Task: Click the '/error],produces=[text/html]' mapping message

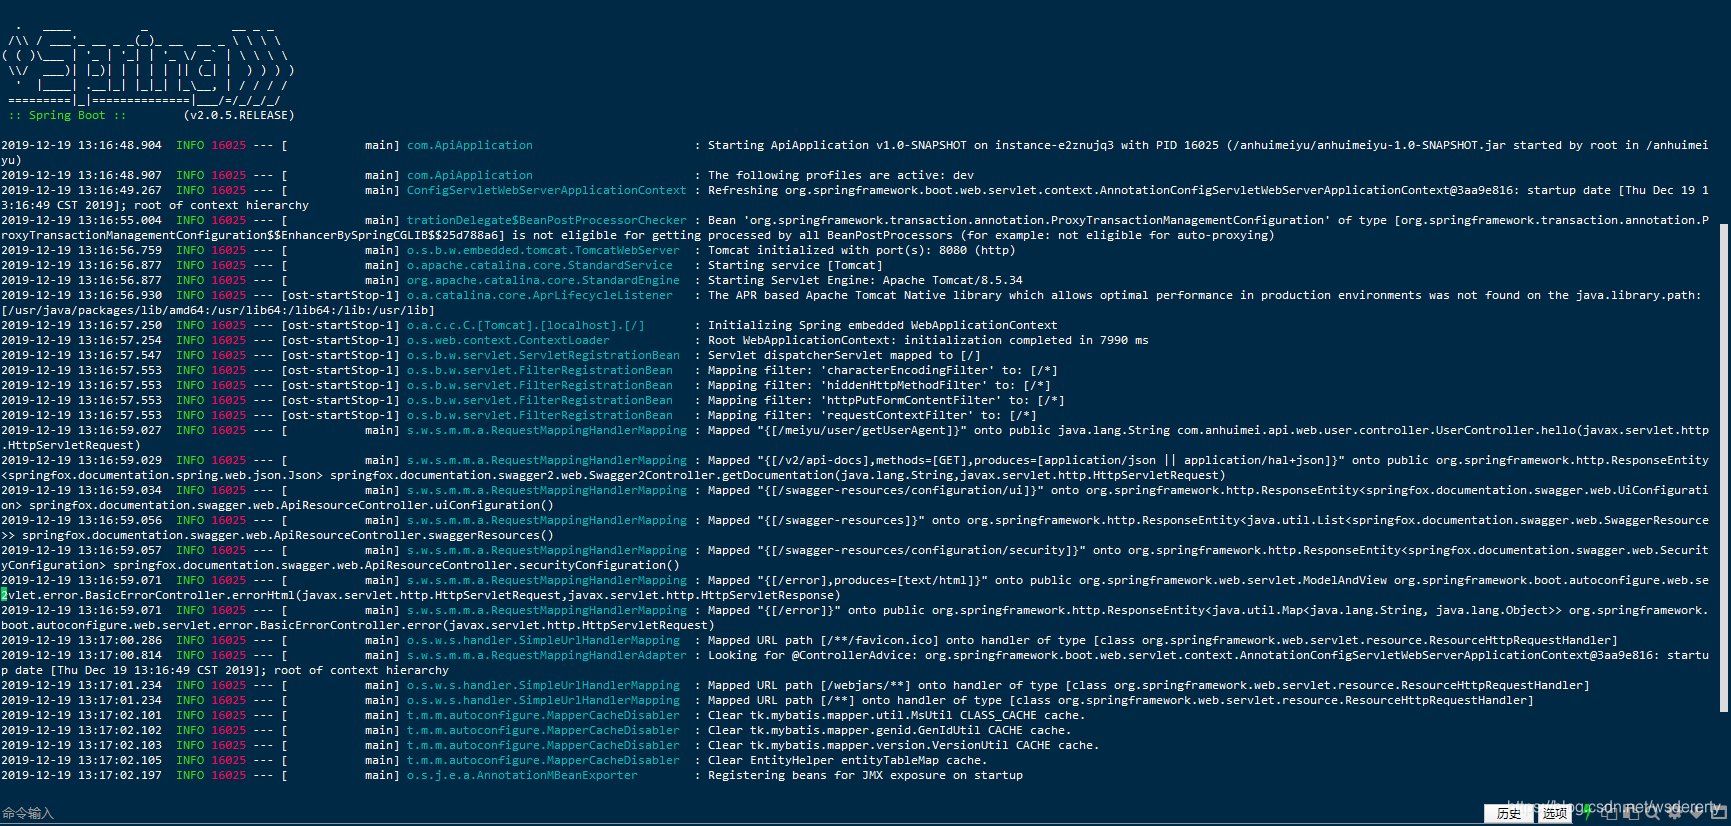Action: (x=1208, y=580)
